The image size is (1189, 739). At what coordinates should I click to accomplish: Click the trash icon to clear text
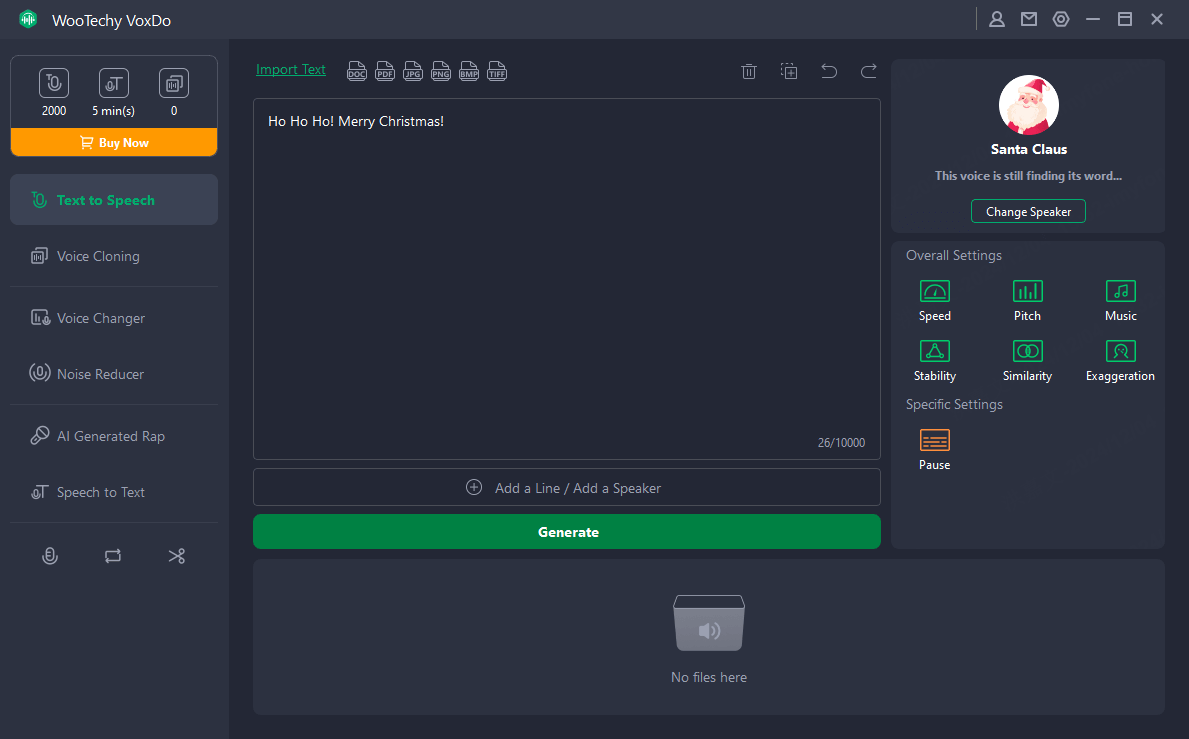click(748, 71)
